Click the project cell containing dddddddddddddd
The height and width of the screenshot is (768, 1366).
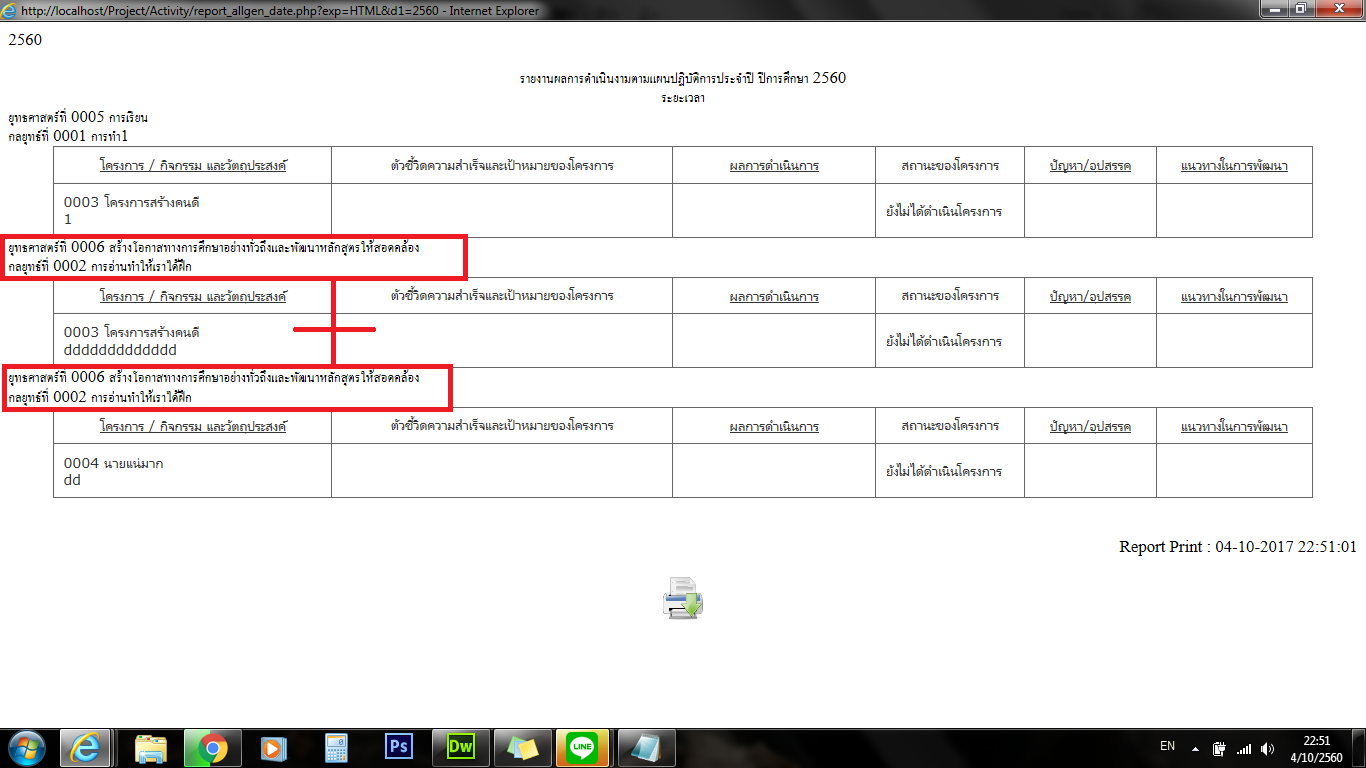coord(192,341)
